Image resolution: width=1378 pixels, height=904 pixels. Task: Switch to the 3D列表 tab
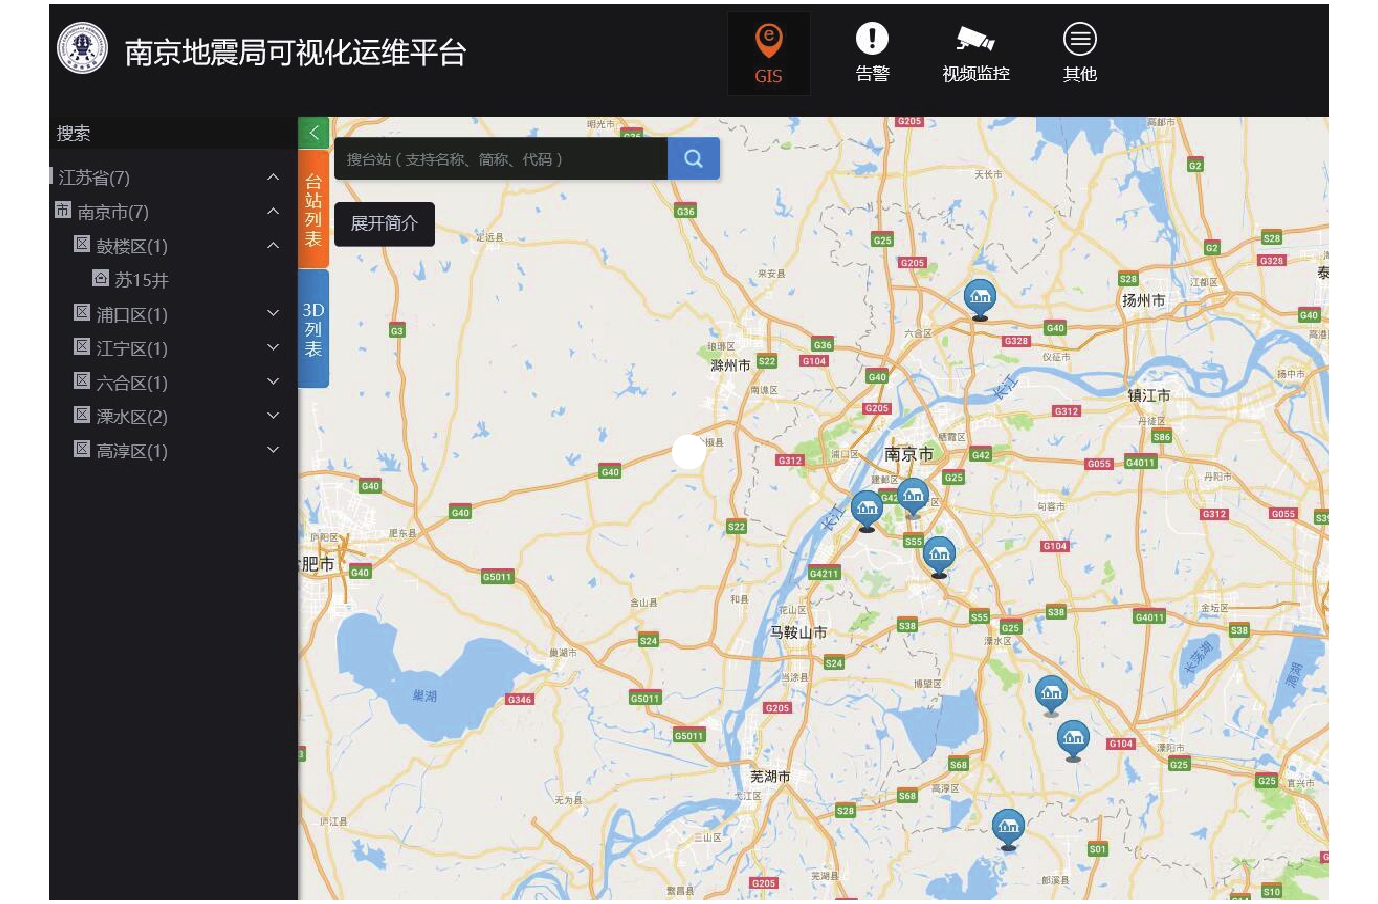313,329
